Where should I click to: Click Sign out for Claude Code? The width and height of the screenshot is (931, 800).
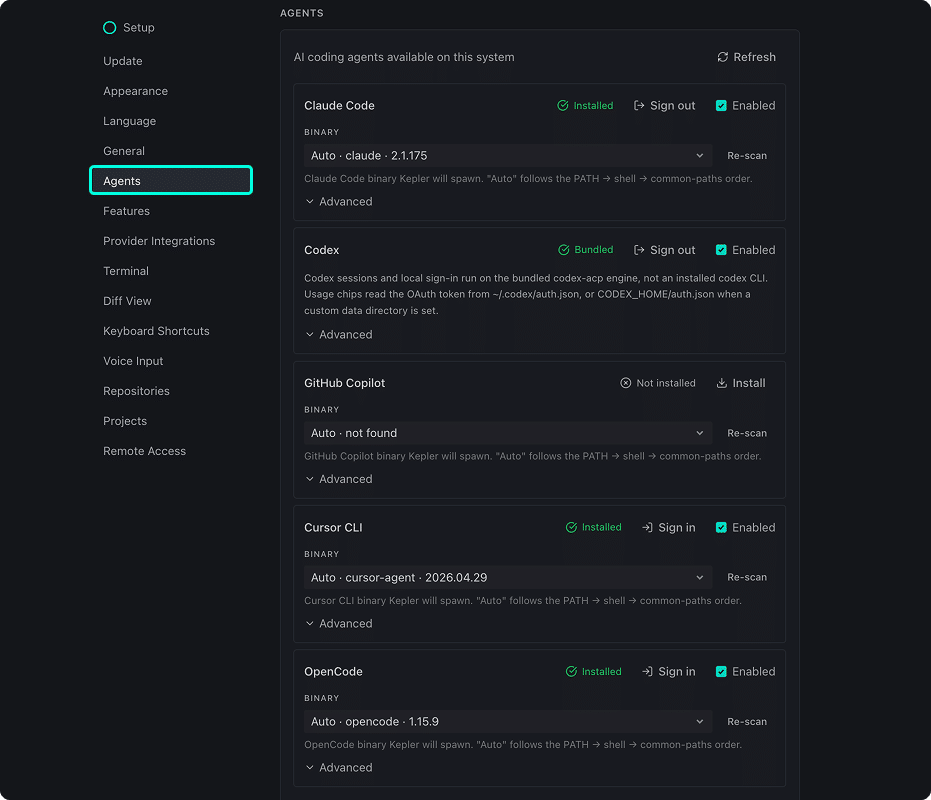(x=664, y=106)
